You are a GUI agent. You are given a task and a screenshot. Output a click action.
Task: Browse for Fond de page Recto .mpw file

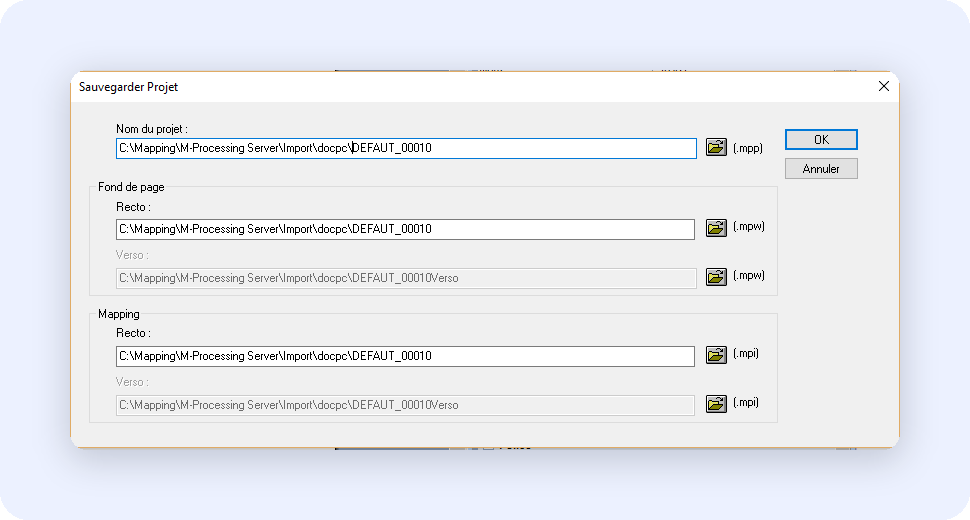(x=716, y=228)
